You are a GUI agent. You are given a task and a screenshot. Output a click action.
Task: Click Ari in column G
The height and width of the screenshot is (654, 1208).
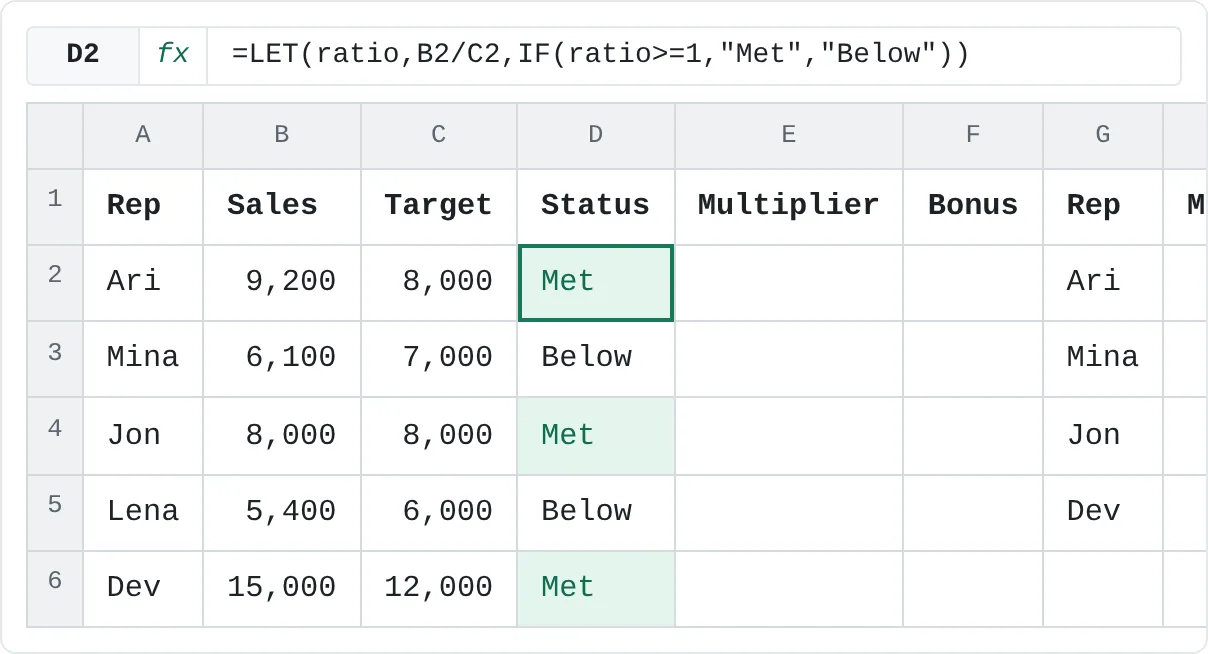[x=1103, y=283]
